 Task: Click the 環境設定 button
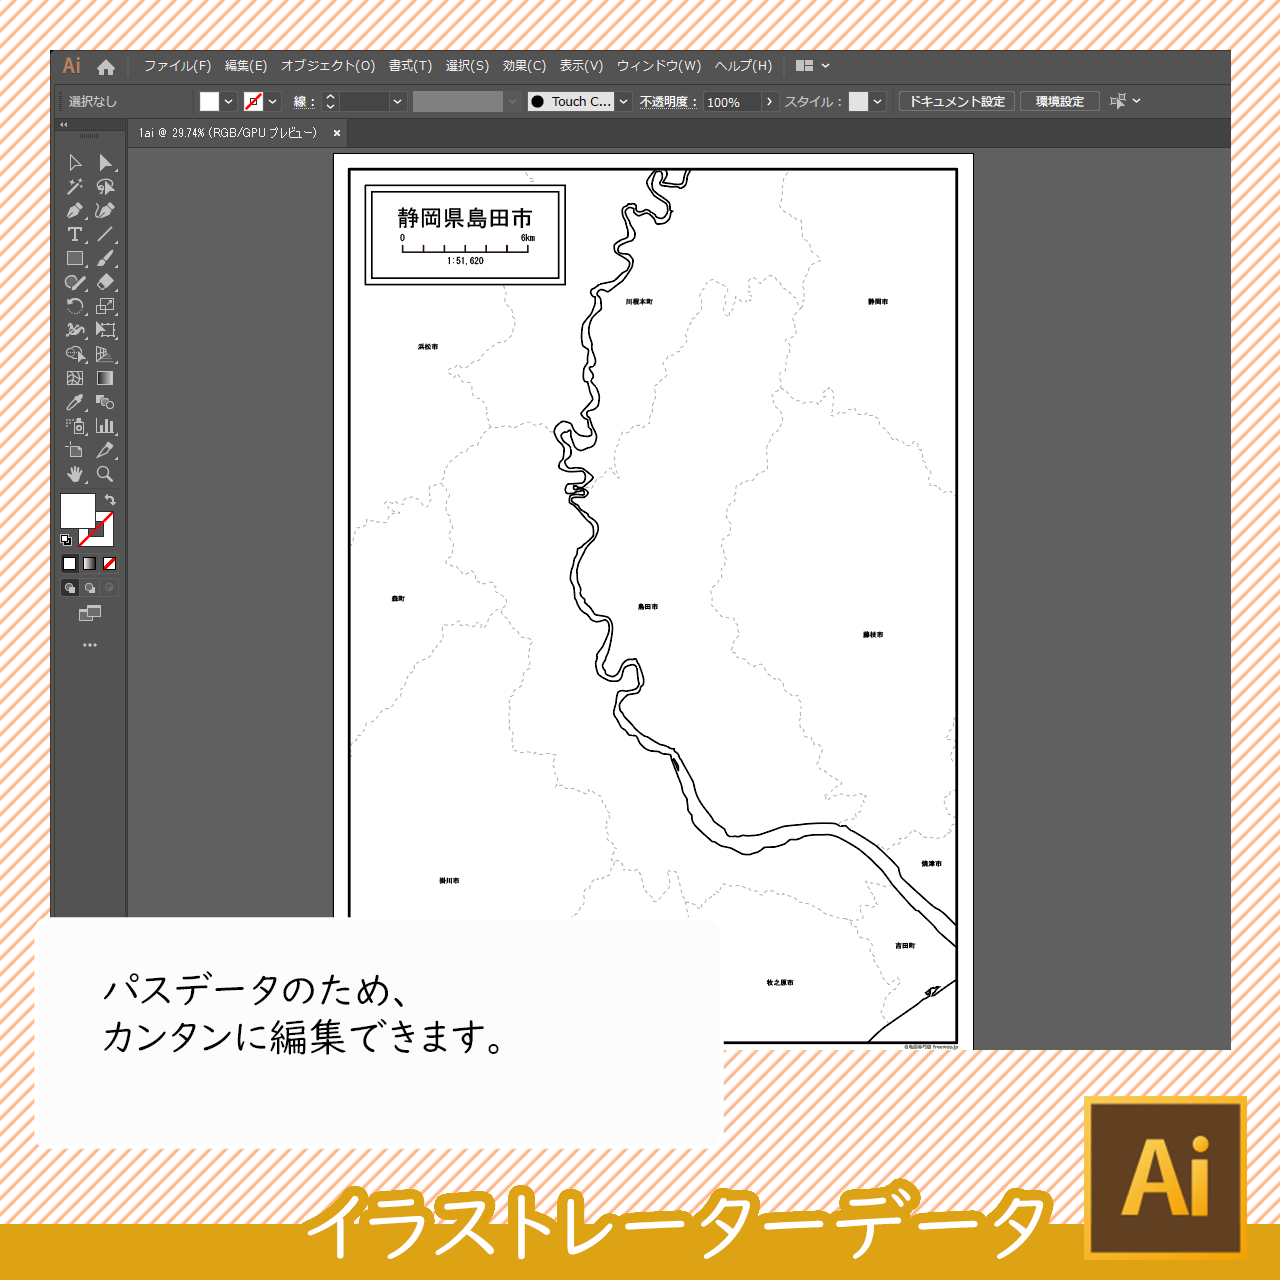pyautogui.click(x=1060, y=101)
